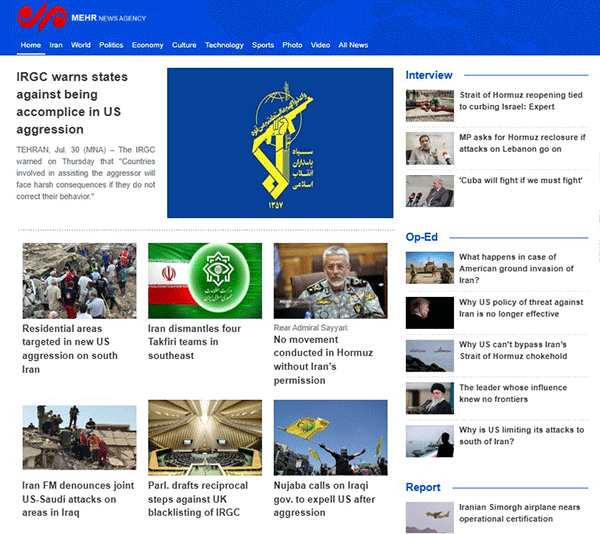This screenshot has height=534, width=600.
Task: Open 'Iran FM denounces joint US-Saudi attacks' article
Action: (78, 499)
